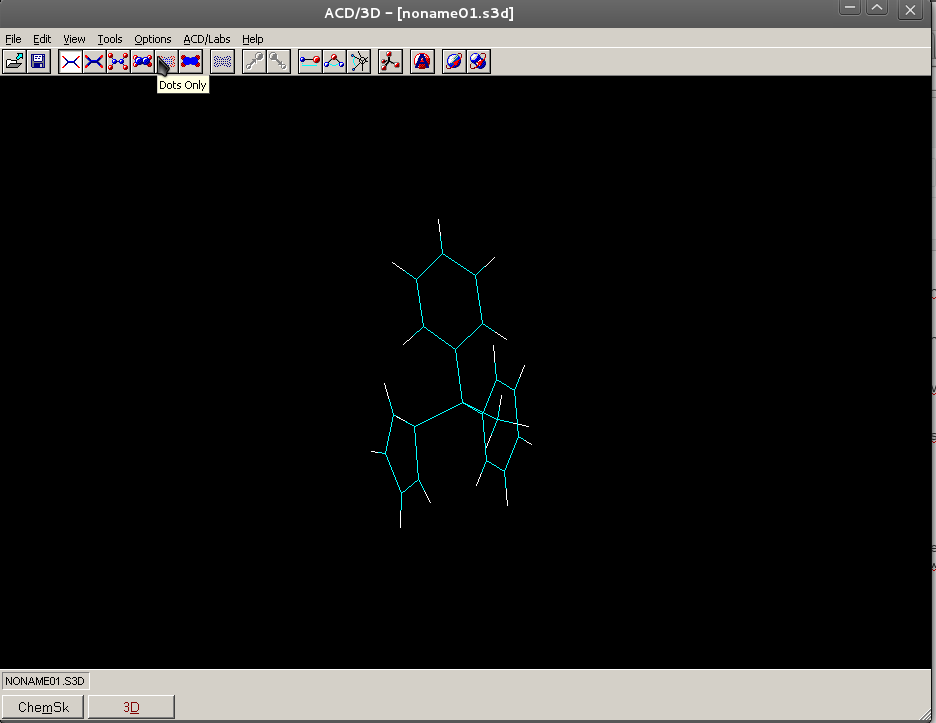Enable the spacefill Balls display

[190, 61]
